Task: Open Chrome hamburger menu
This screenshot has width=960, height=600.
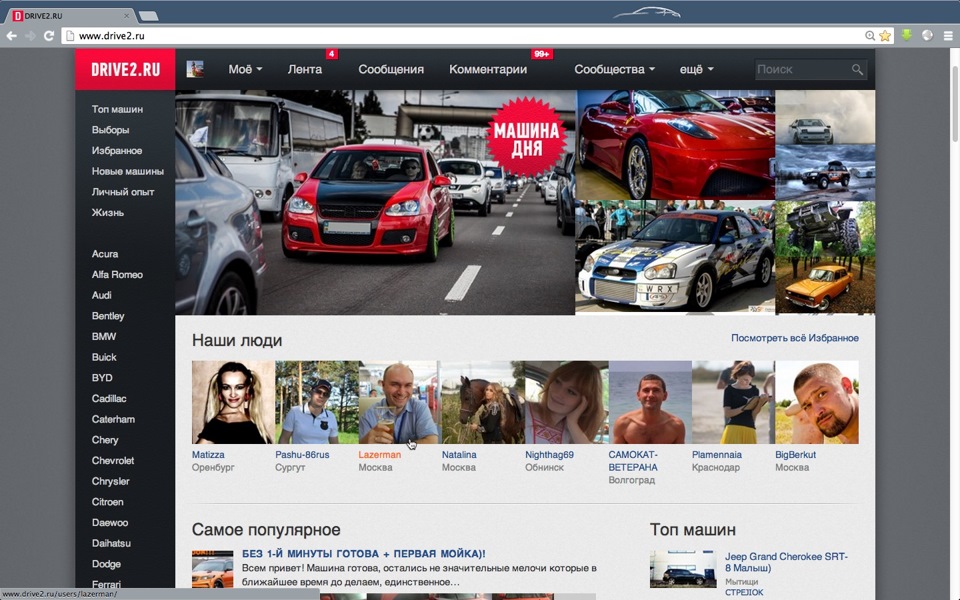Action: pos(948,36)
